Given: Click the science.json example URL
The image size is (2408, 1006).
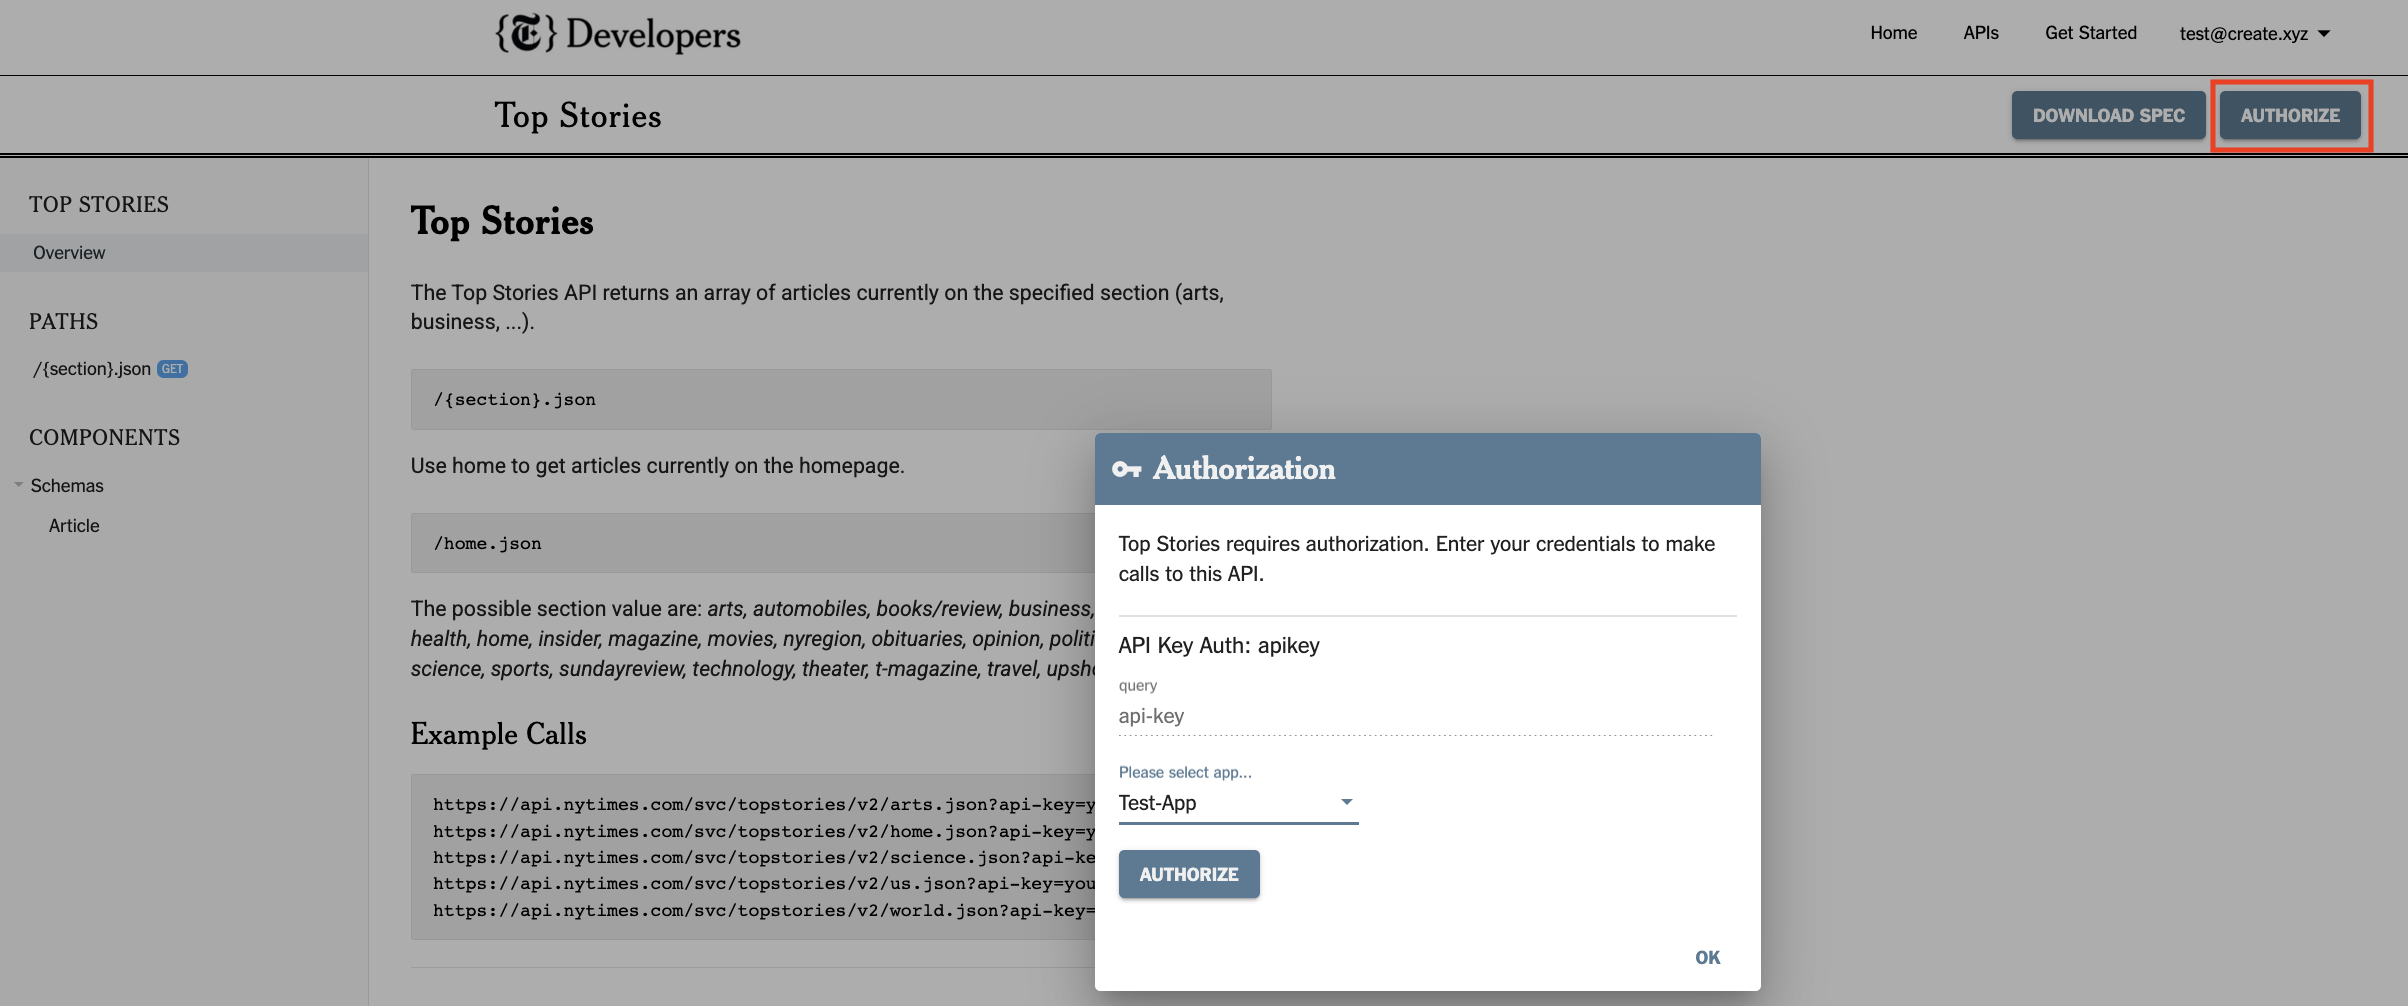Looking at the screenshot, I should tap(764, 857).
